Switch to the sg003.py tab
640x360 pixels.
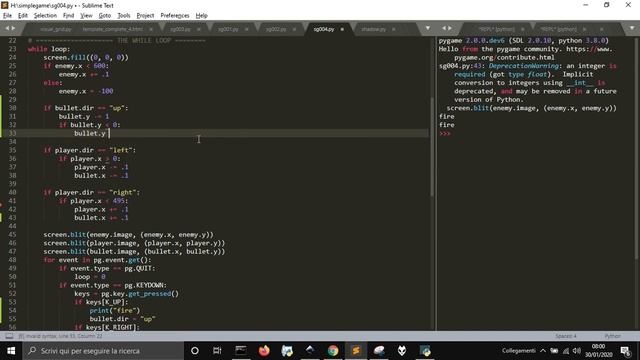(x=180, y=29)
